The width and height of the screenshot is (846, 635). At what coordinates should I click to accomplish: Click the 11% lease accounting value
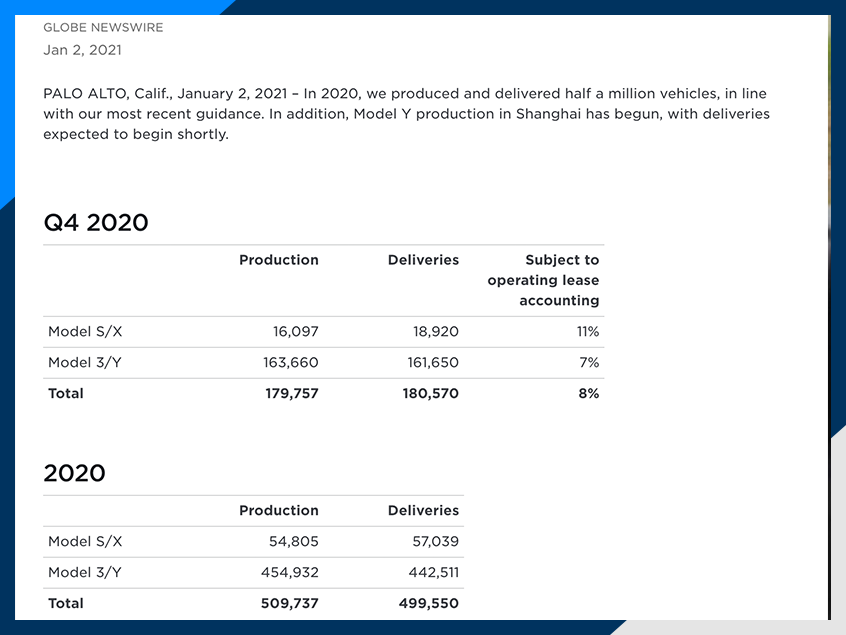click(x=588, y=331)
